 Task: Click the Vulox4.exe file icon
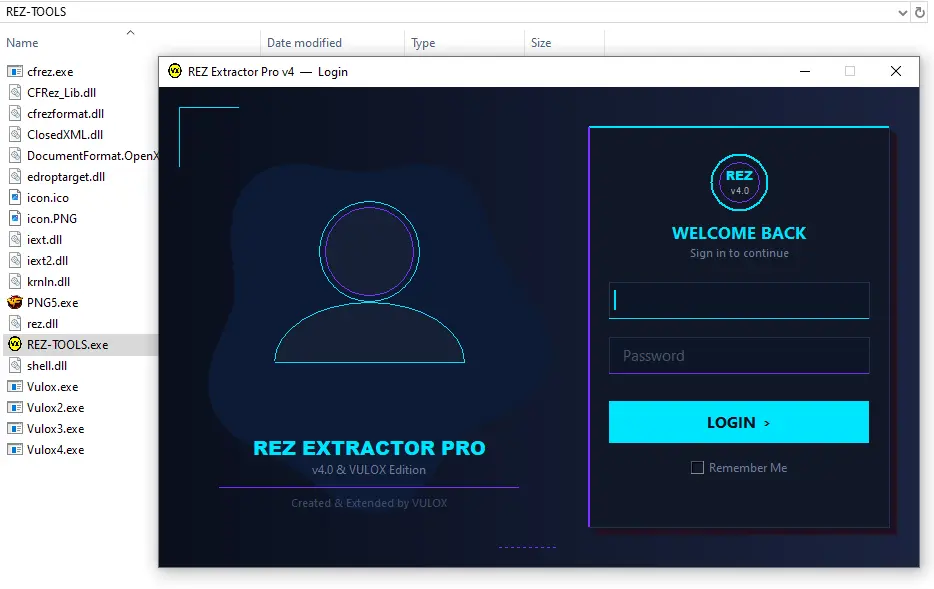pos(15,449)
